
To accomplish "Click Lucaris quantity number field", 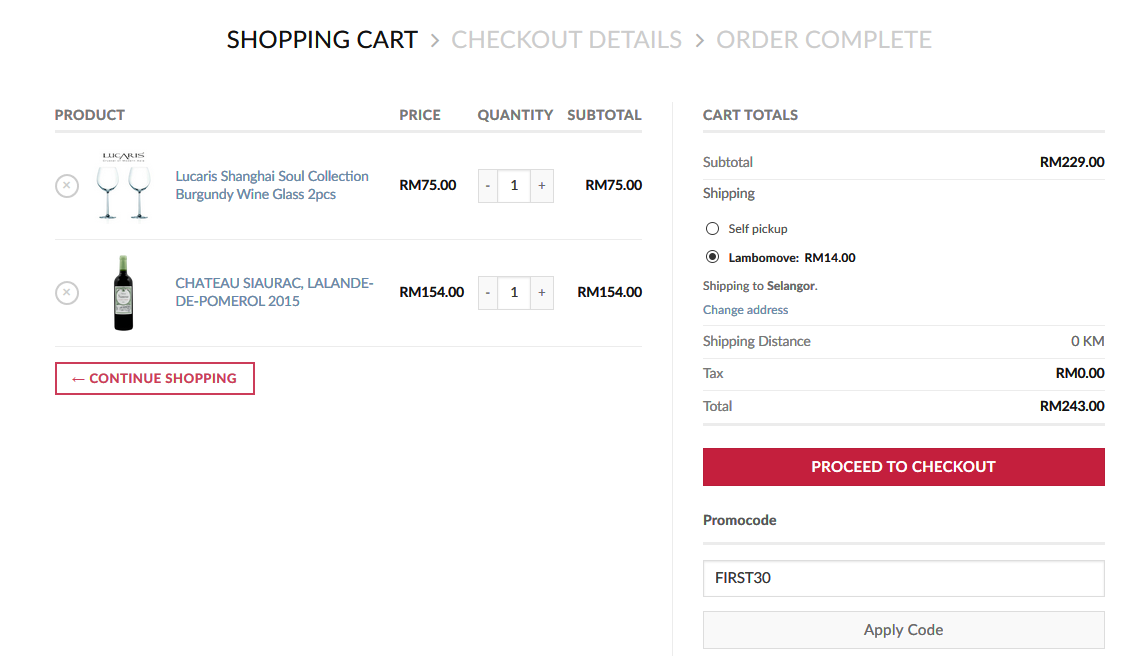I will coord(514,186).
